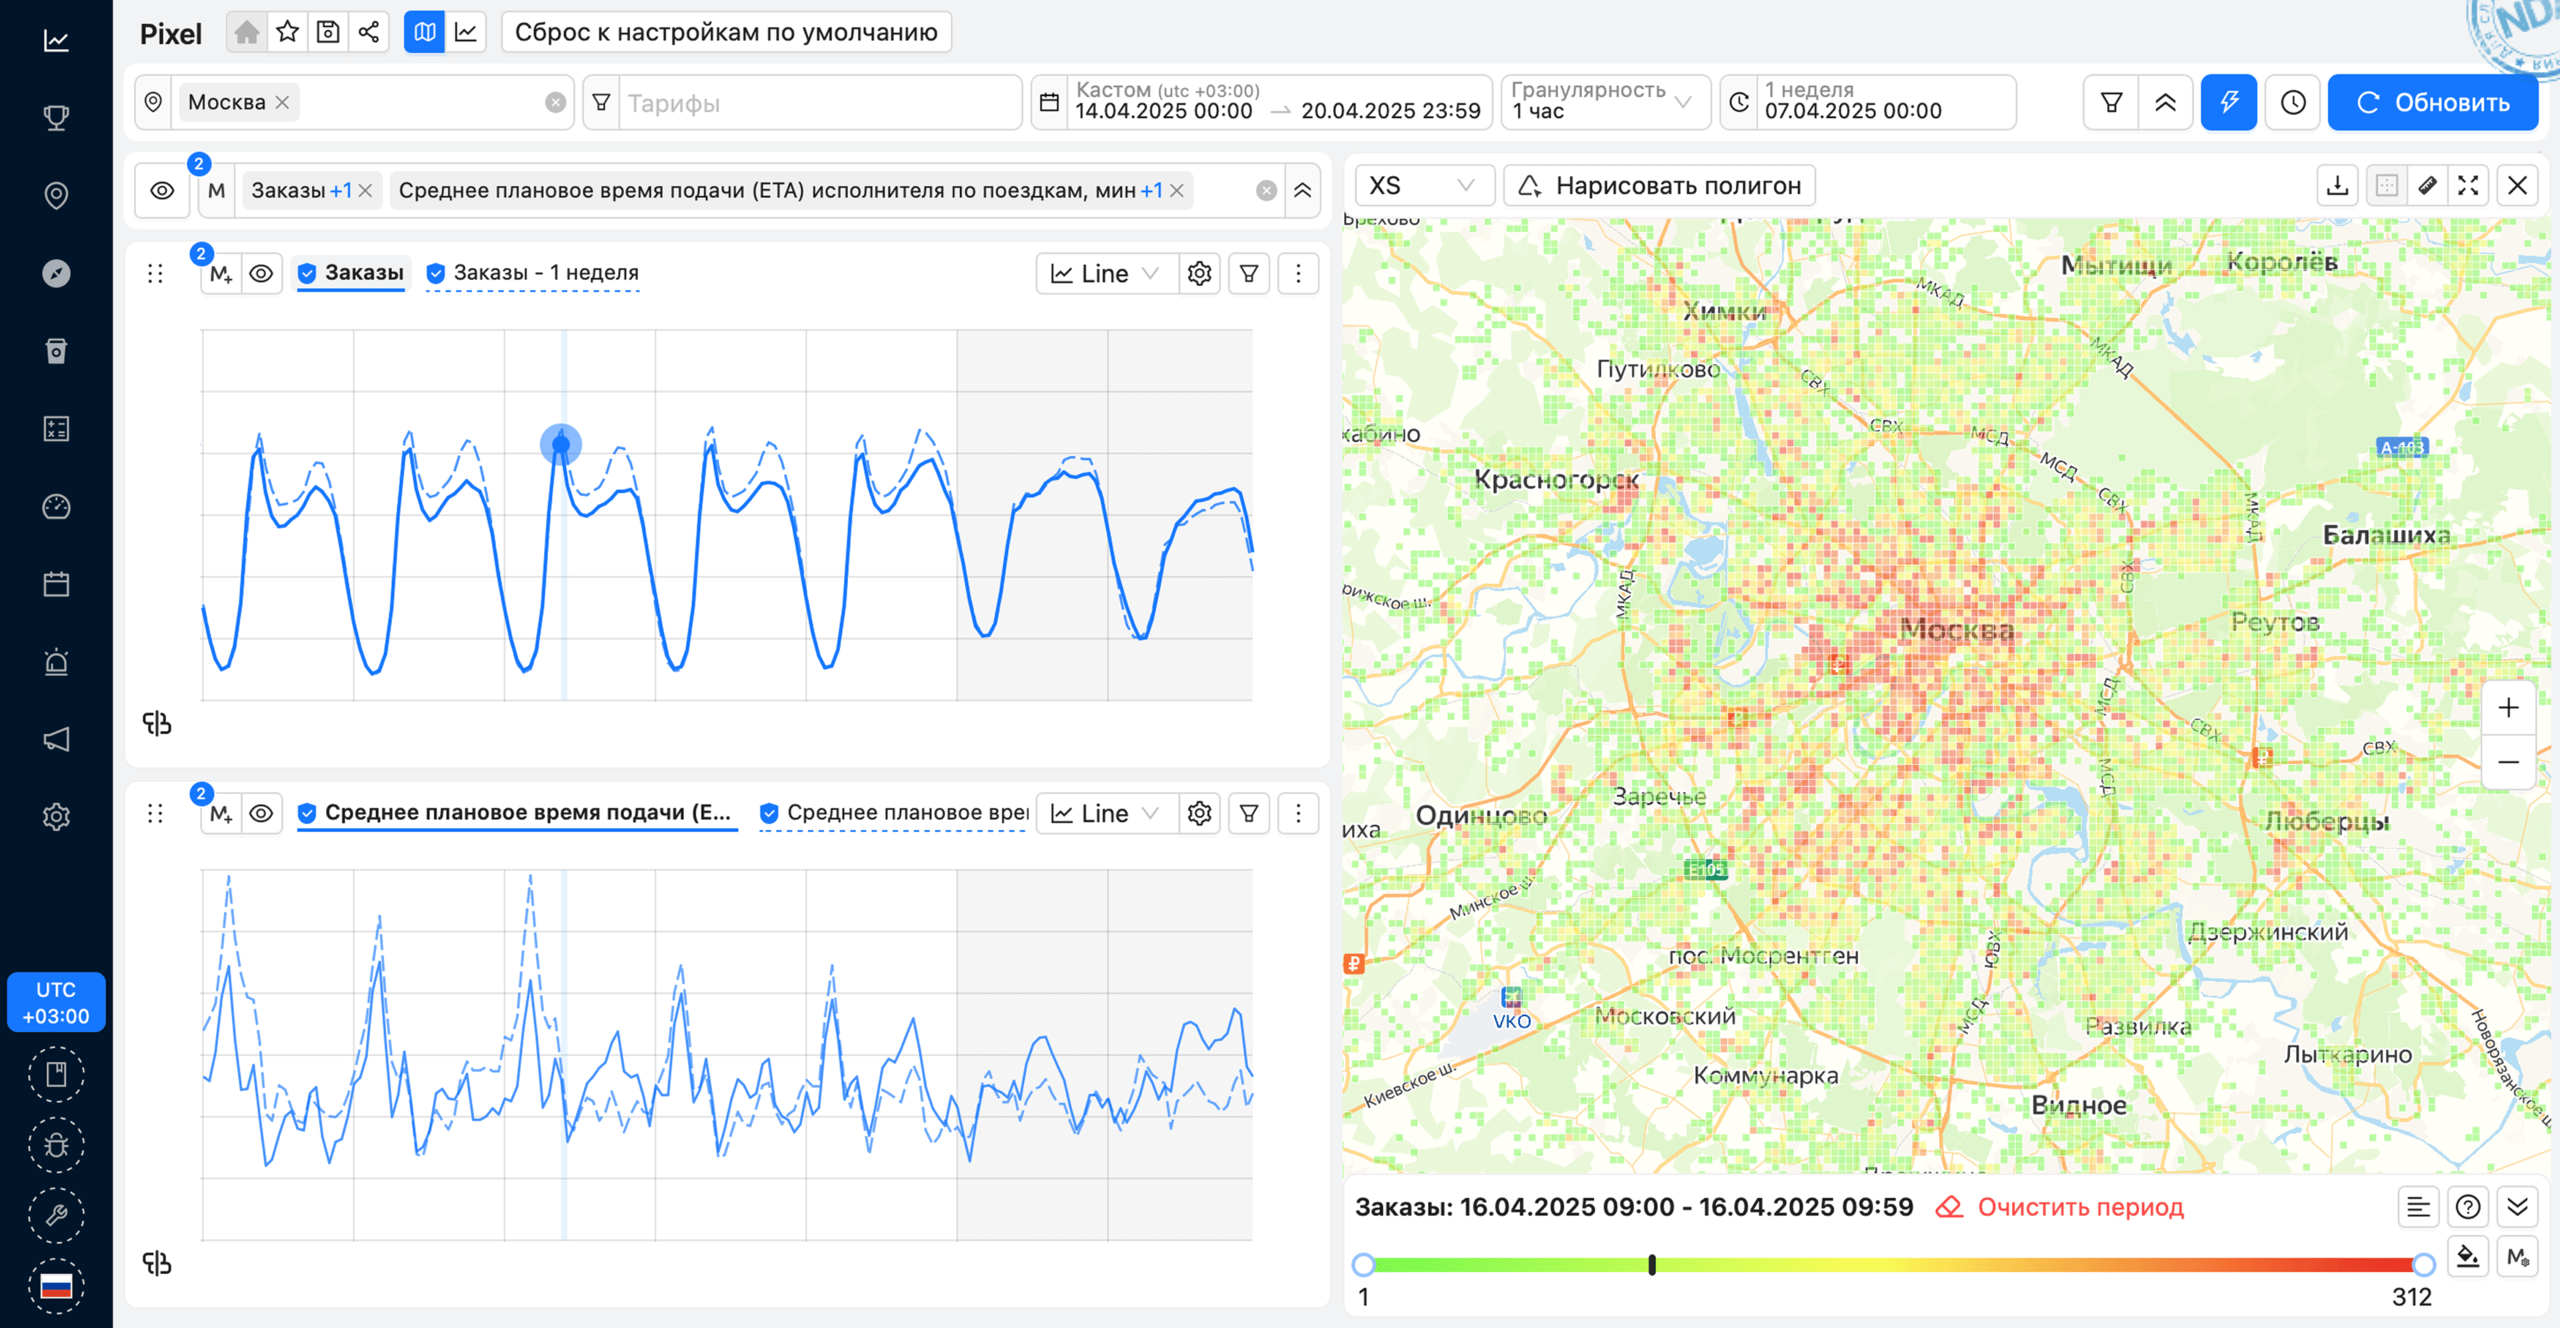This screenshot has height=1328, width=2560.
Task: Switch to the map view tab
Action: [x=424, y=32]
